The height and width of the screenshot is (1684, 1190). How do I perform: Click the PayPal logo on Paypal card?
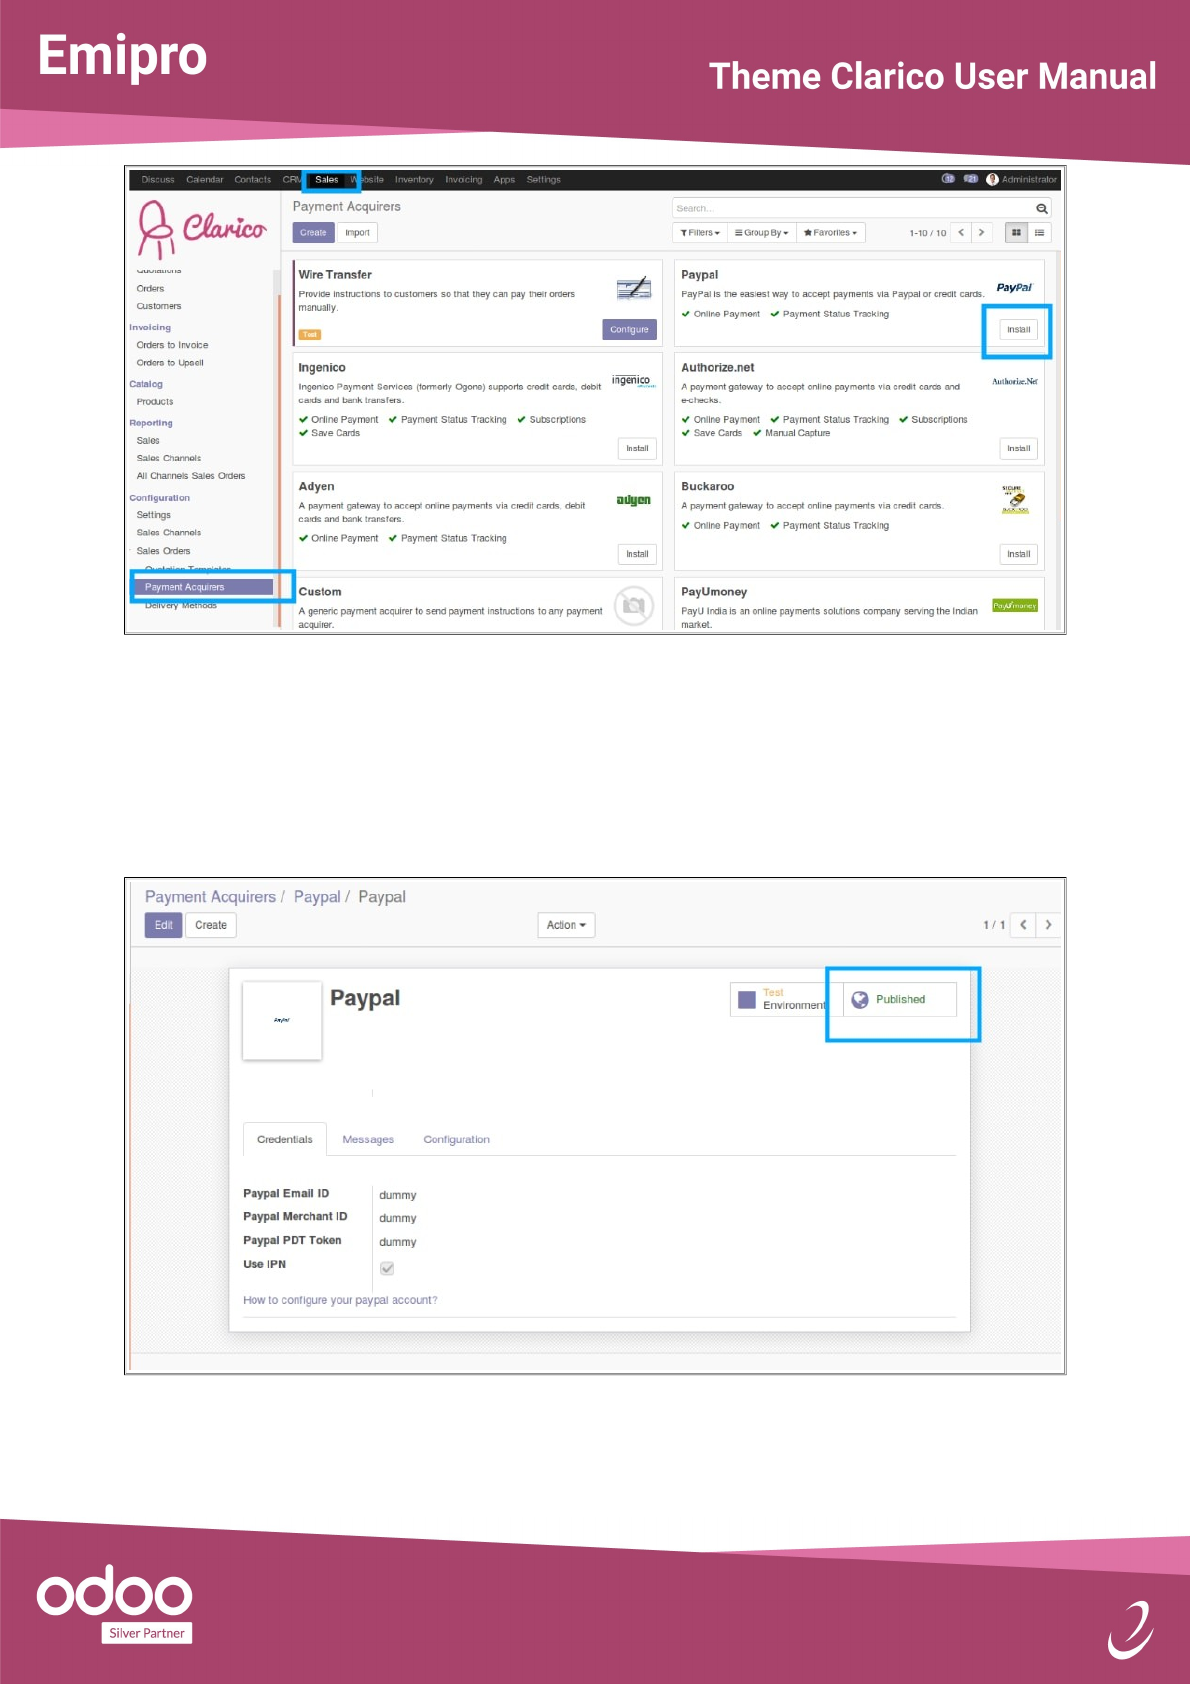(x=1014, y=288)
